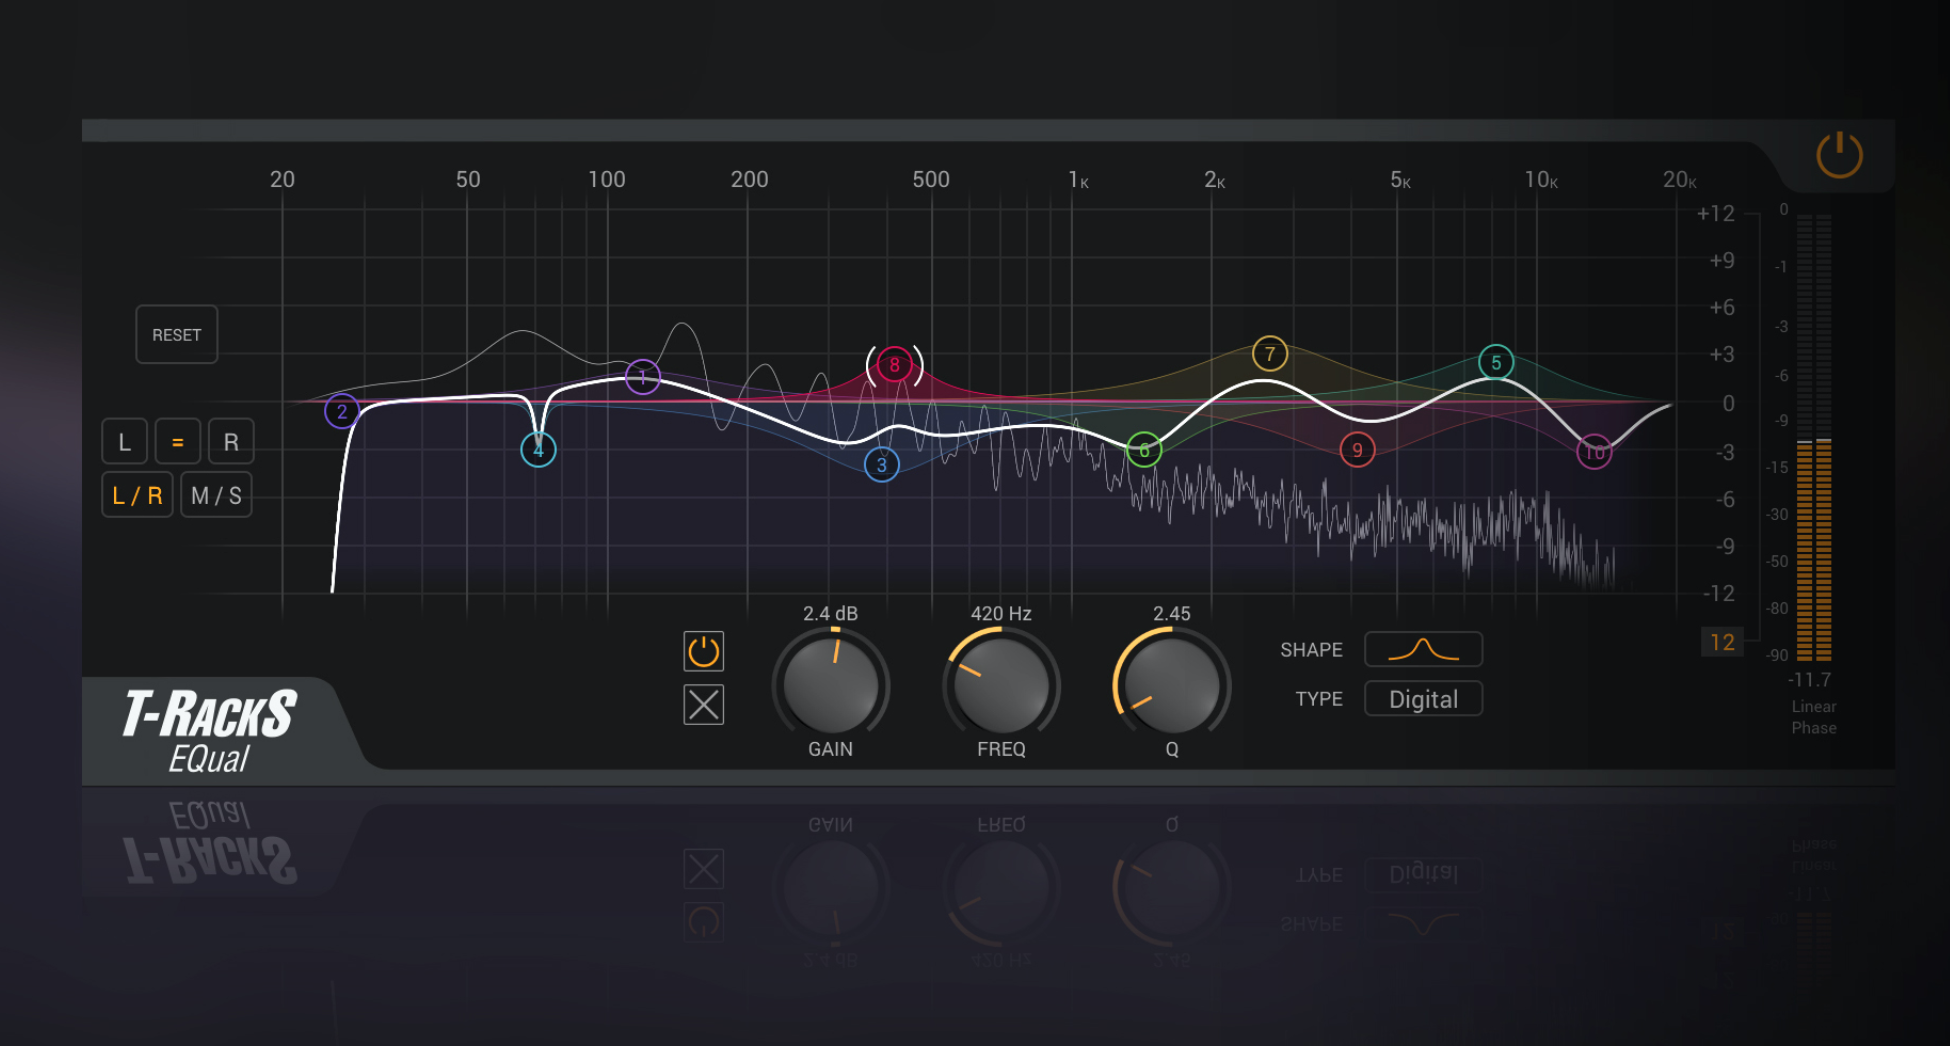Click the channel link equals button
The width and height of the screenshot is (1950, 1046).
click(178, 442)
